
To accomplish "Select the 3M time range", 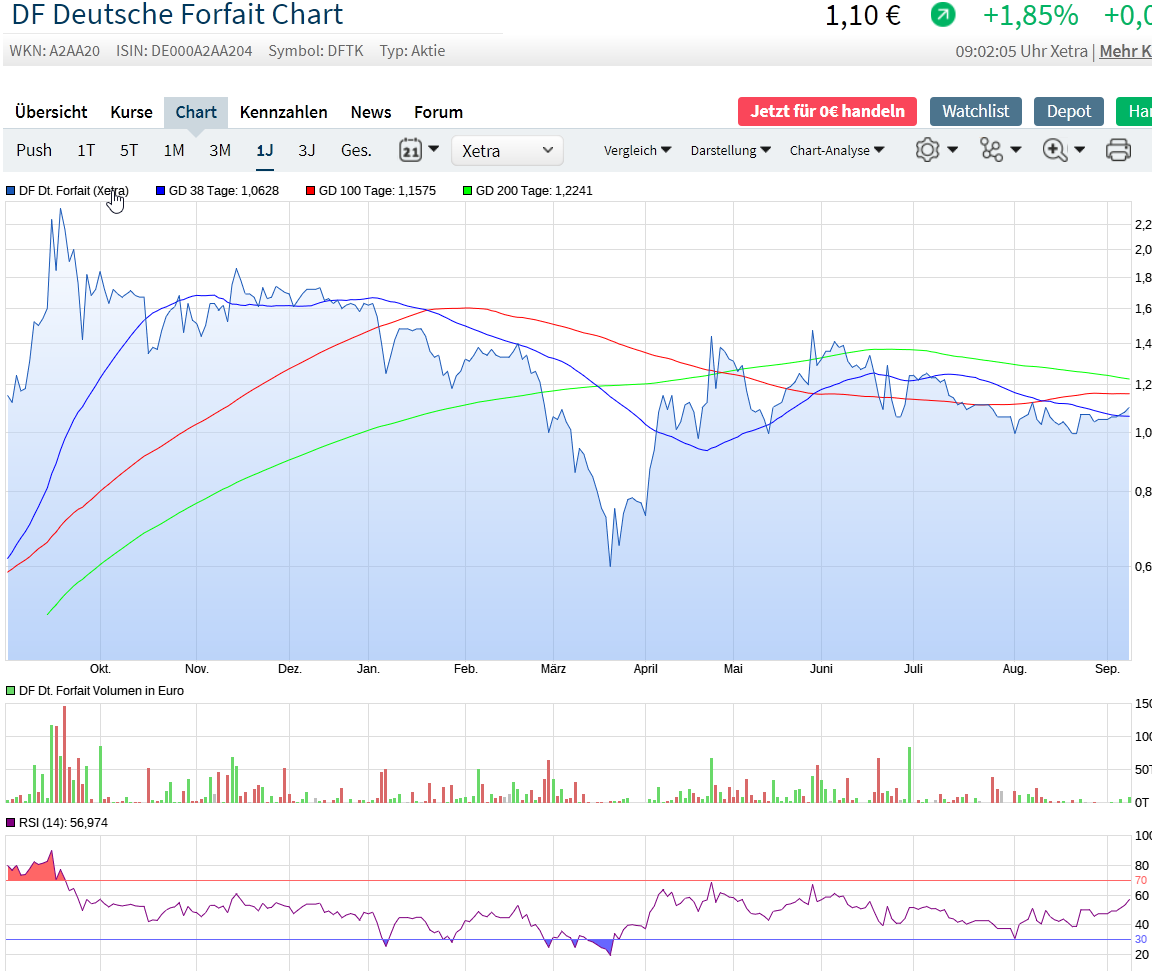I will pos(220,151).
